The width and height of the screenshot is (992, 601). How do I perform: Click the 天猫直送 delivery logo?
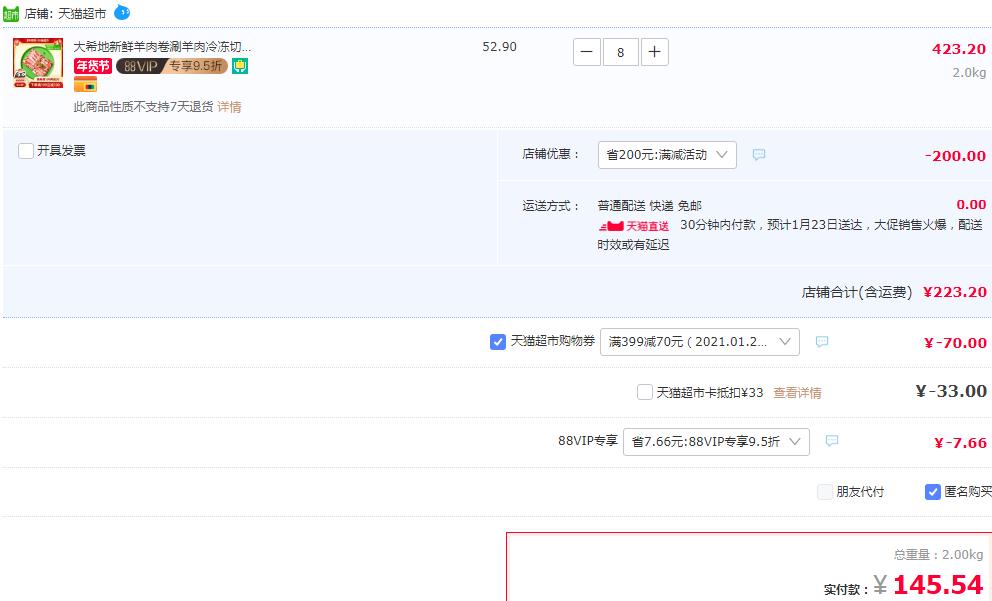coord(634,226)
